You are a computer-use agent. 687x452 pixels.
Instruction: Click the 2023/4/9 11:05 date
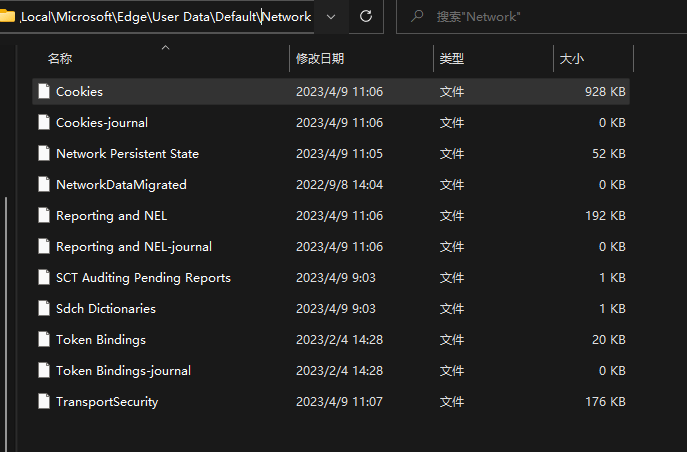coord(340,154)
